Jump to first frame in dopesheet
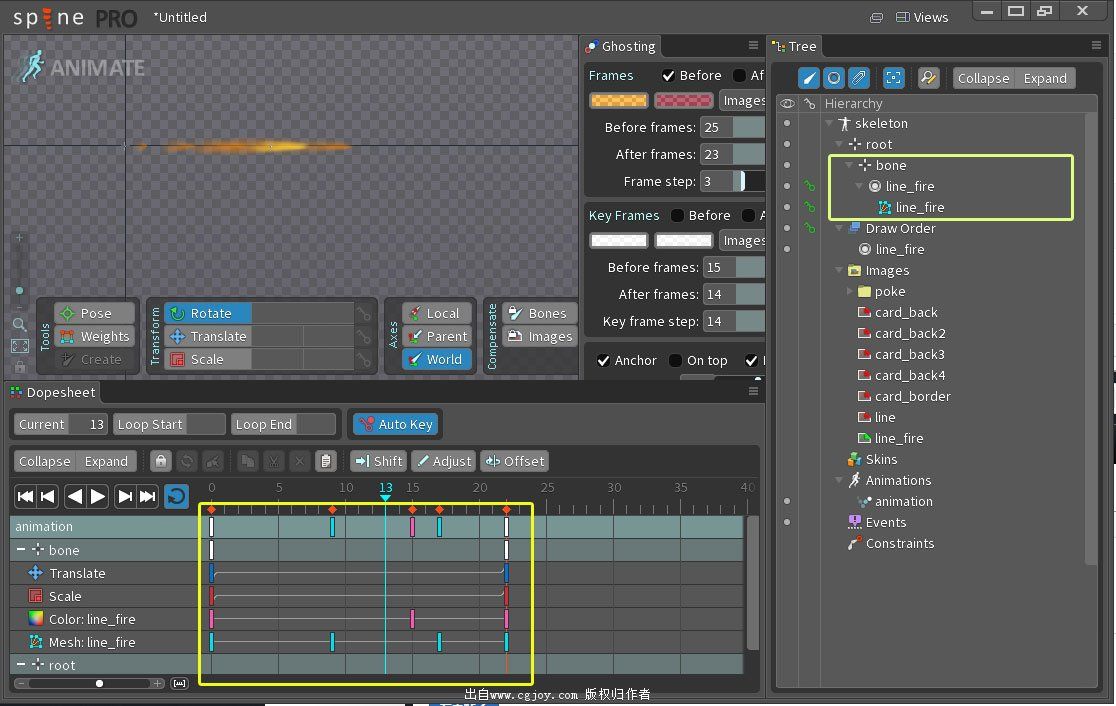Image resolution: width=1116 pixels, height=706 pixels. pyautogui.click(x=25, y=496)
